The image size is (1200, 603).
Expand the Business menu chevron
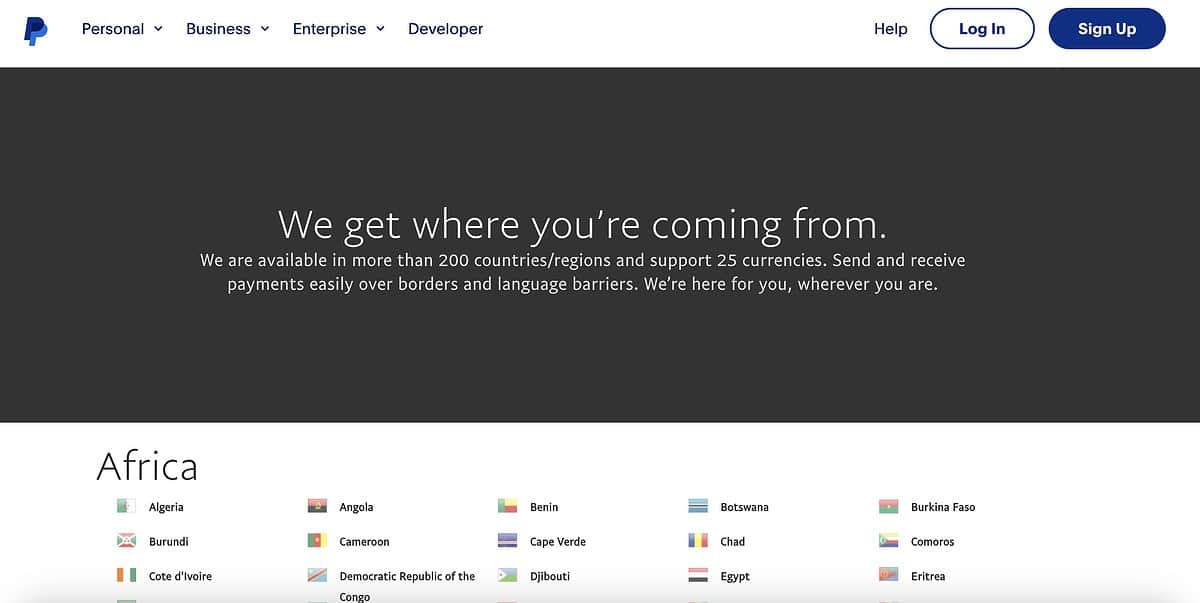pos(265,29)
